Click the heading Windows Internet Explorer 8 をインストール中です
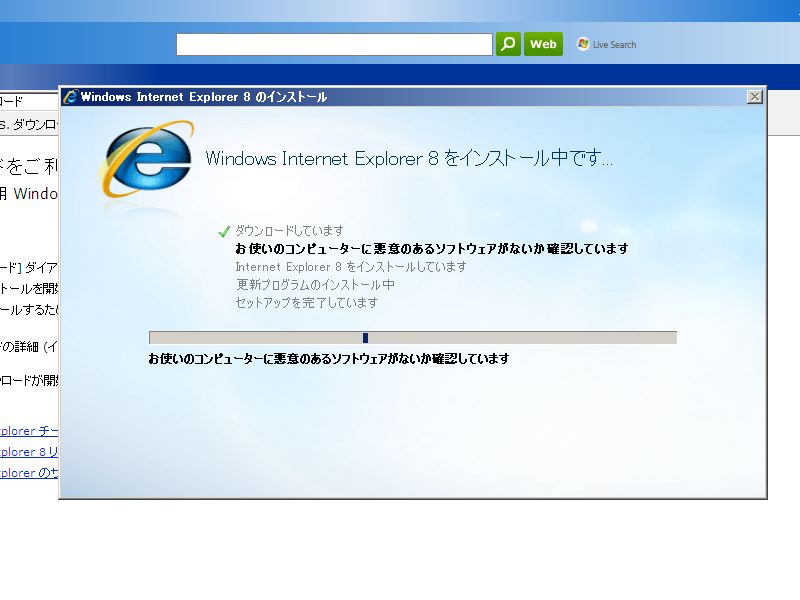This screenshot has width=800, height=600. coord(408,159)
